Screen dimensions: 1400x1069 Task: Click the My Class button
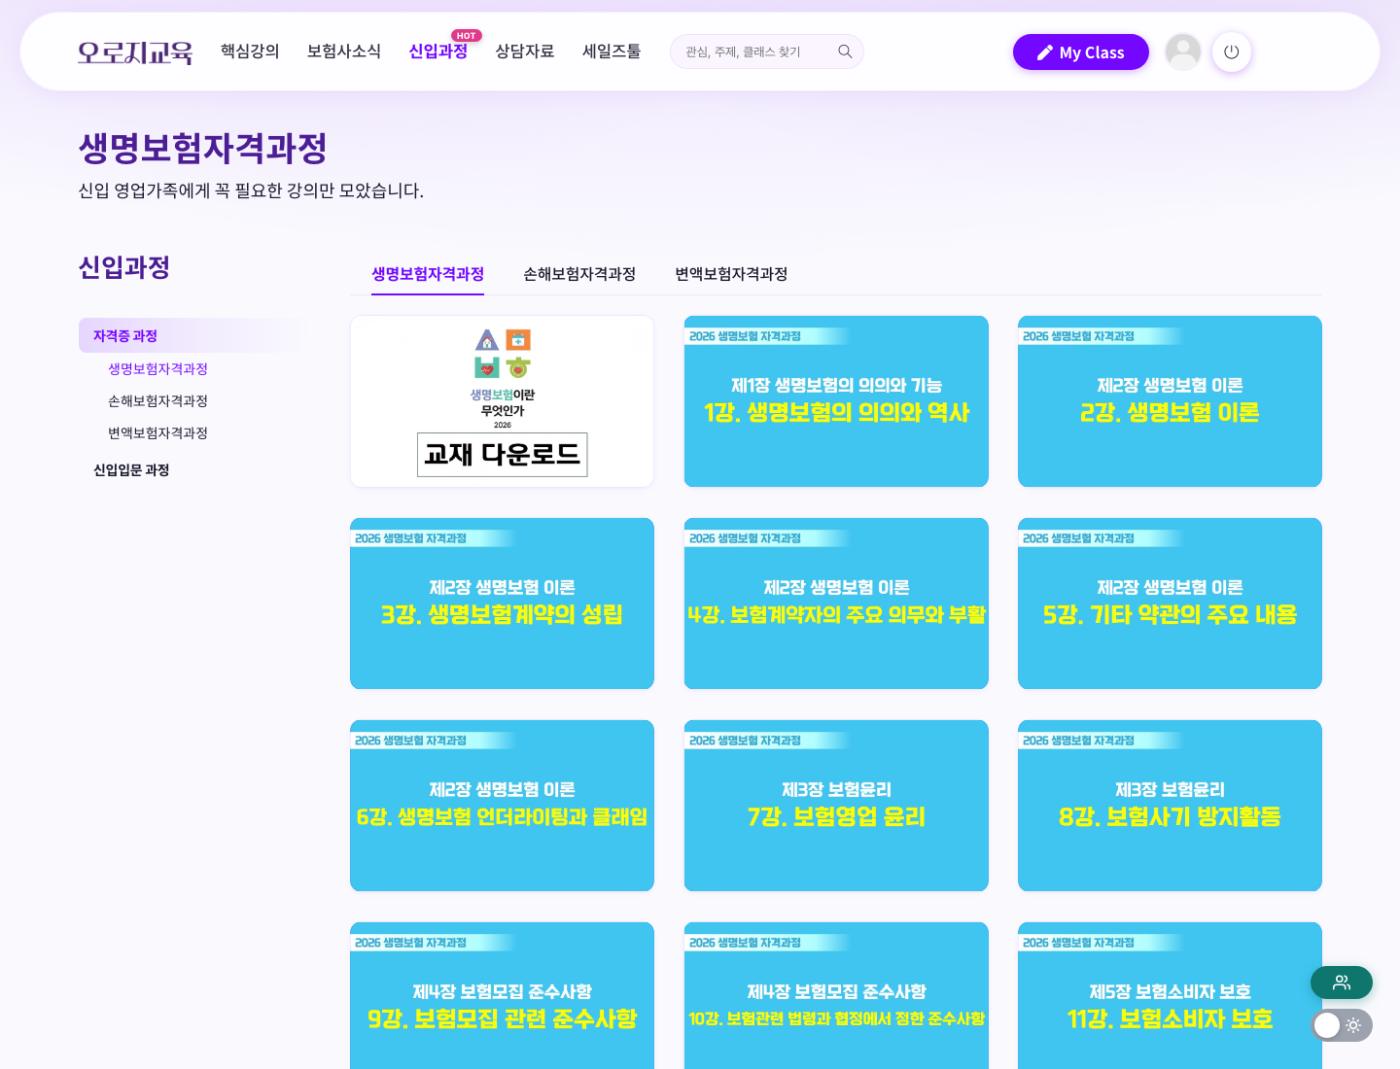pos(1081,52)
